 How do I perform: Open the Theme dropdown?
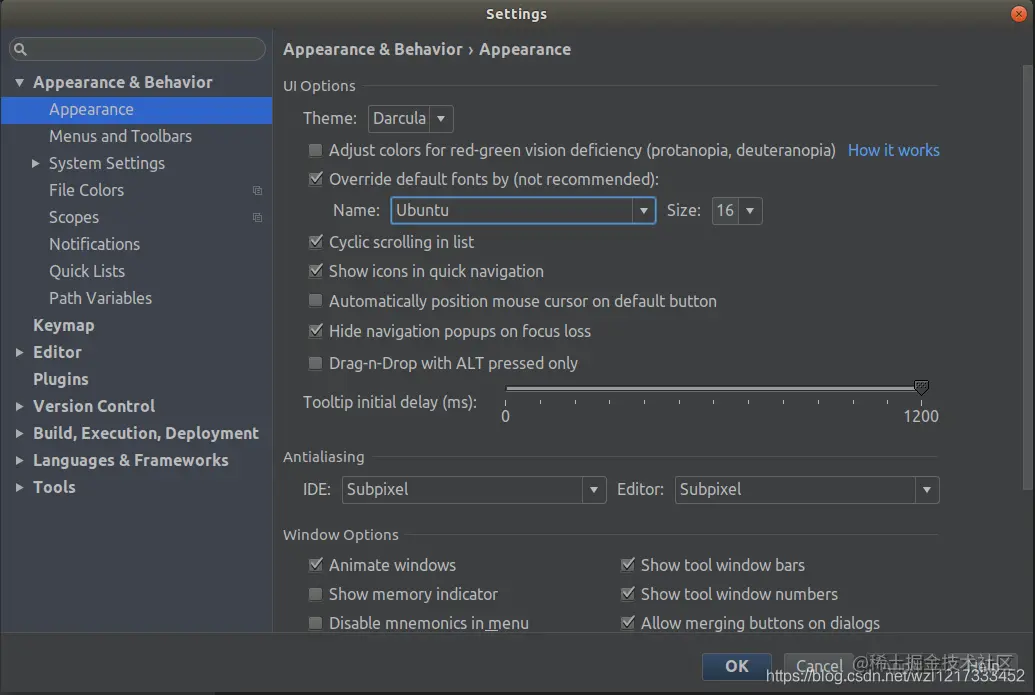click(410, 119)
